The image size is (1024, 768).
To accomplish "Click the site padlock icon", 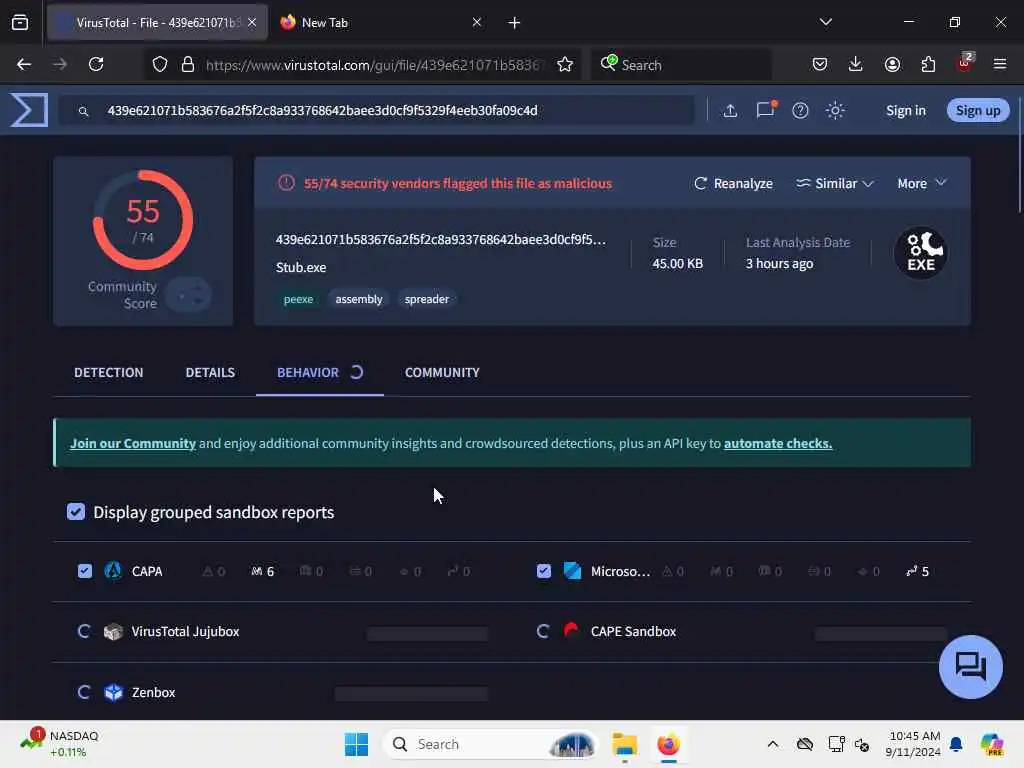I will 188,65.
